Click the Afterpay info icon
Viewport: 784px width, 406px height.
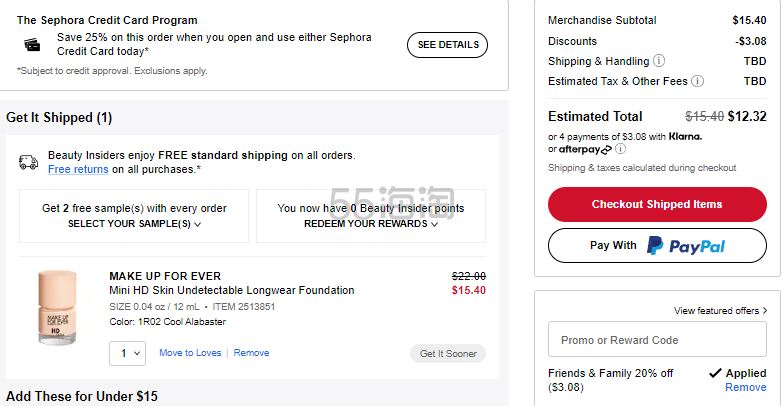(x=621, y=149)
